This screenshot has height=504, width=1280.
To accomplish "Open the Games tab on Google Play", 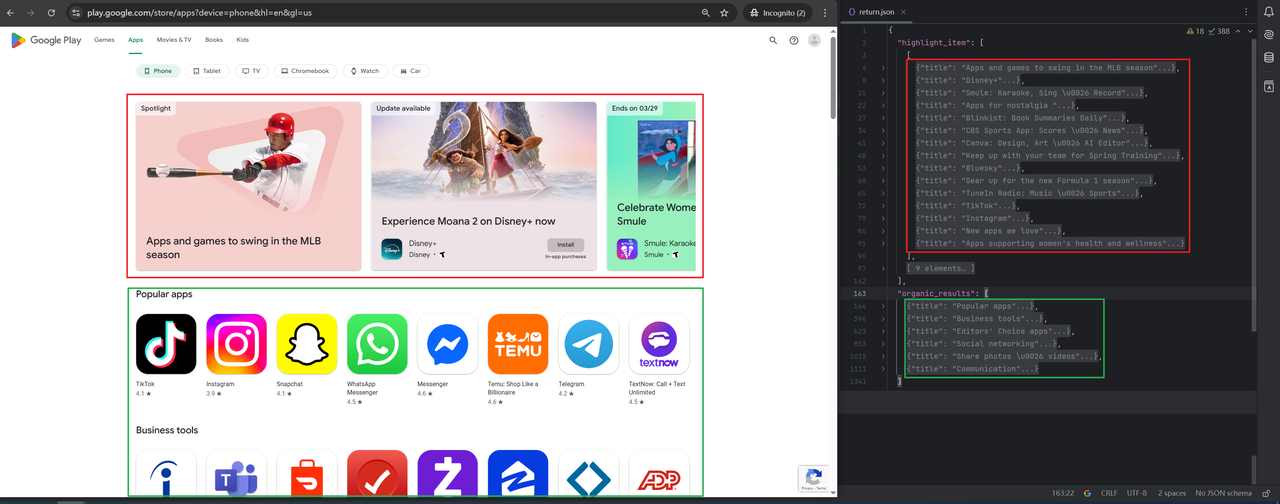I will pyautogui.click(x=104, y=41).
